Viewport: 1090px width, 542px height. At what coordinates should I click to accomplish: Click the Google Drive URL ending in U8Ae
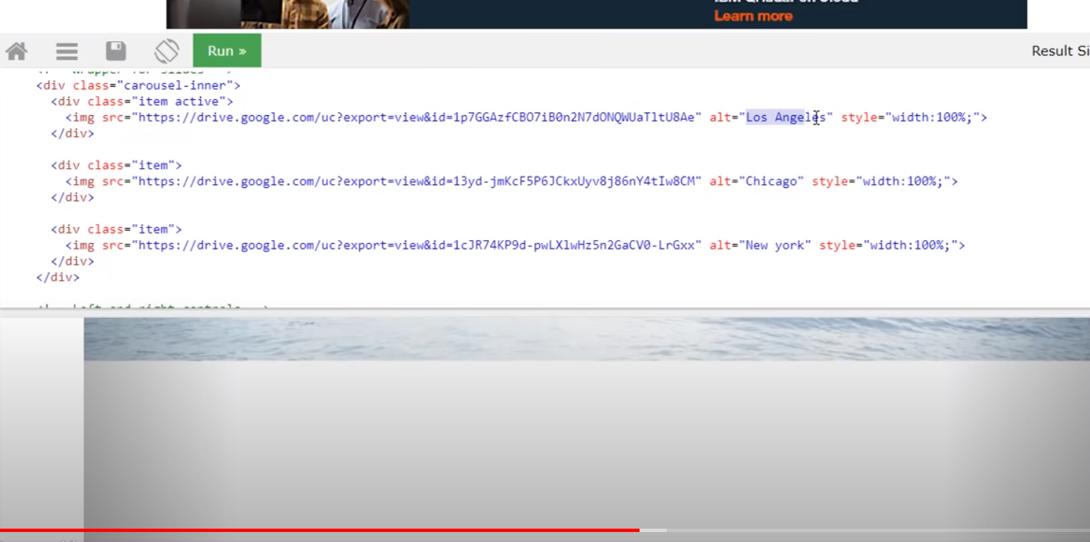click(416, 117)
